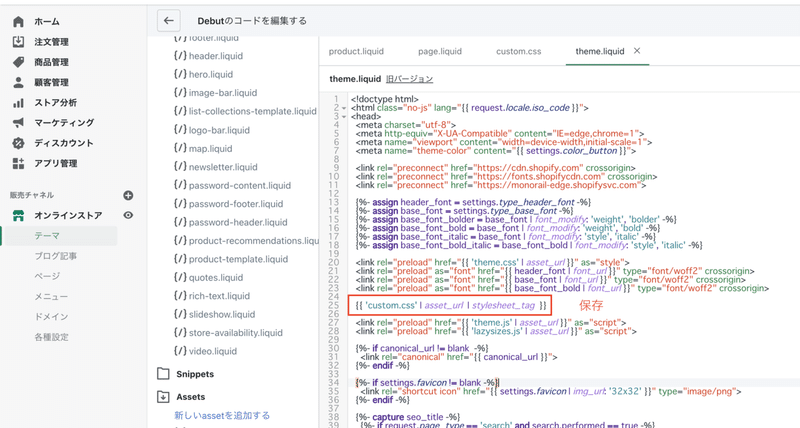Open product-template.liquid file
The width and height of the screenshot is (800, 428).
(238, 259)
